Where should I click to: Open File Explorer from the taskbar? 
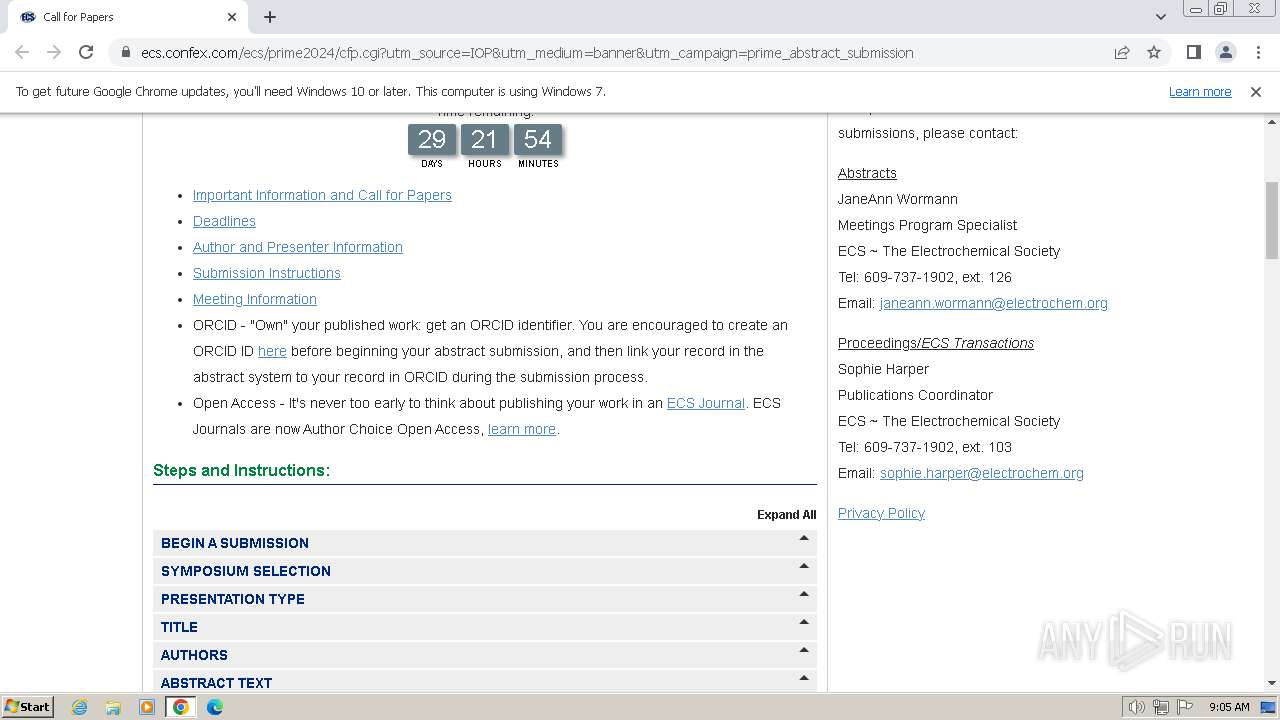[x=113, y=707]
